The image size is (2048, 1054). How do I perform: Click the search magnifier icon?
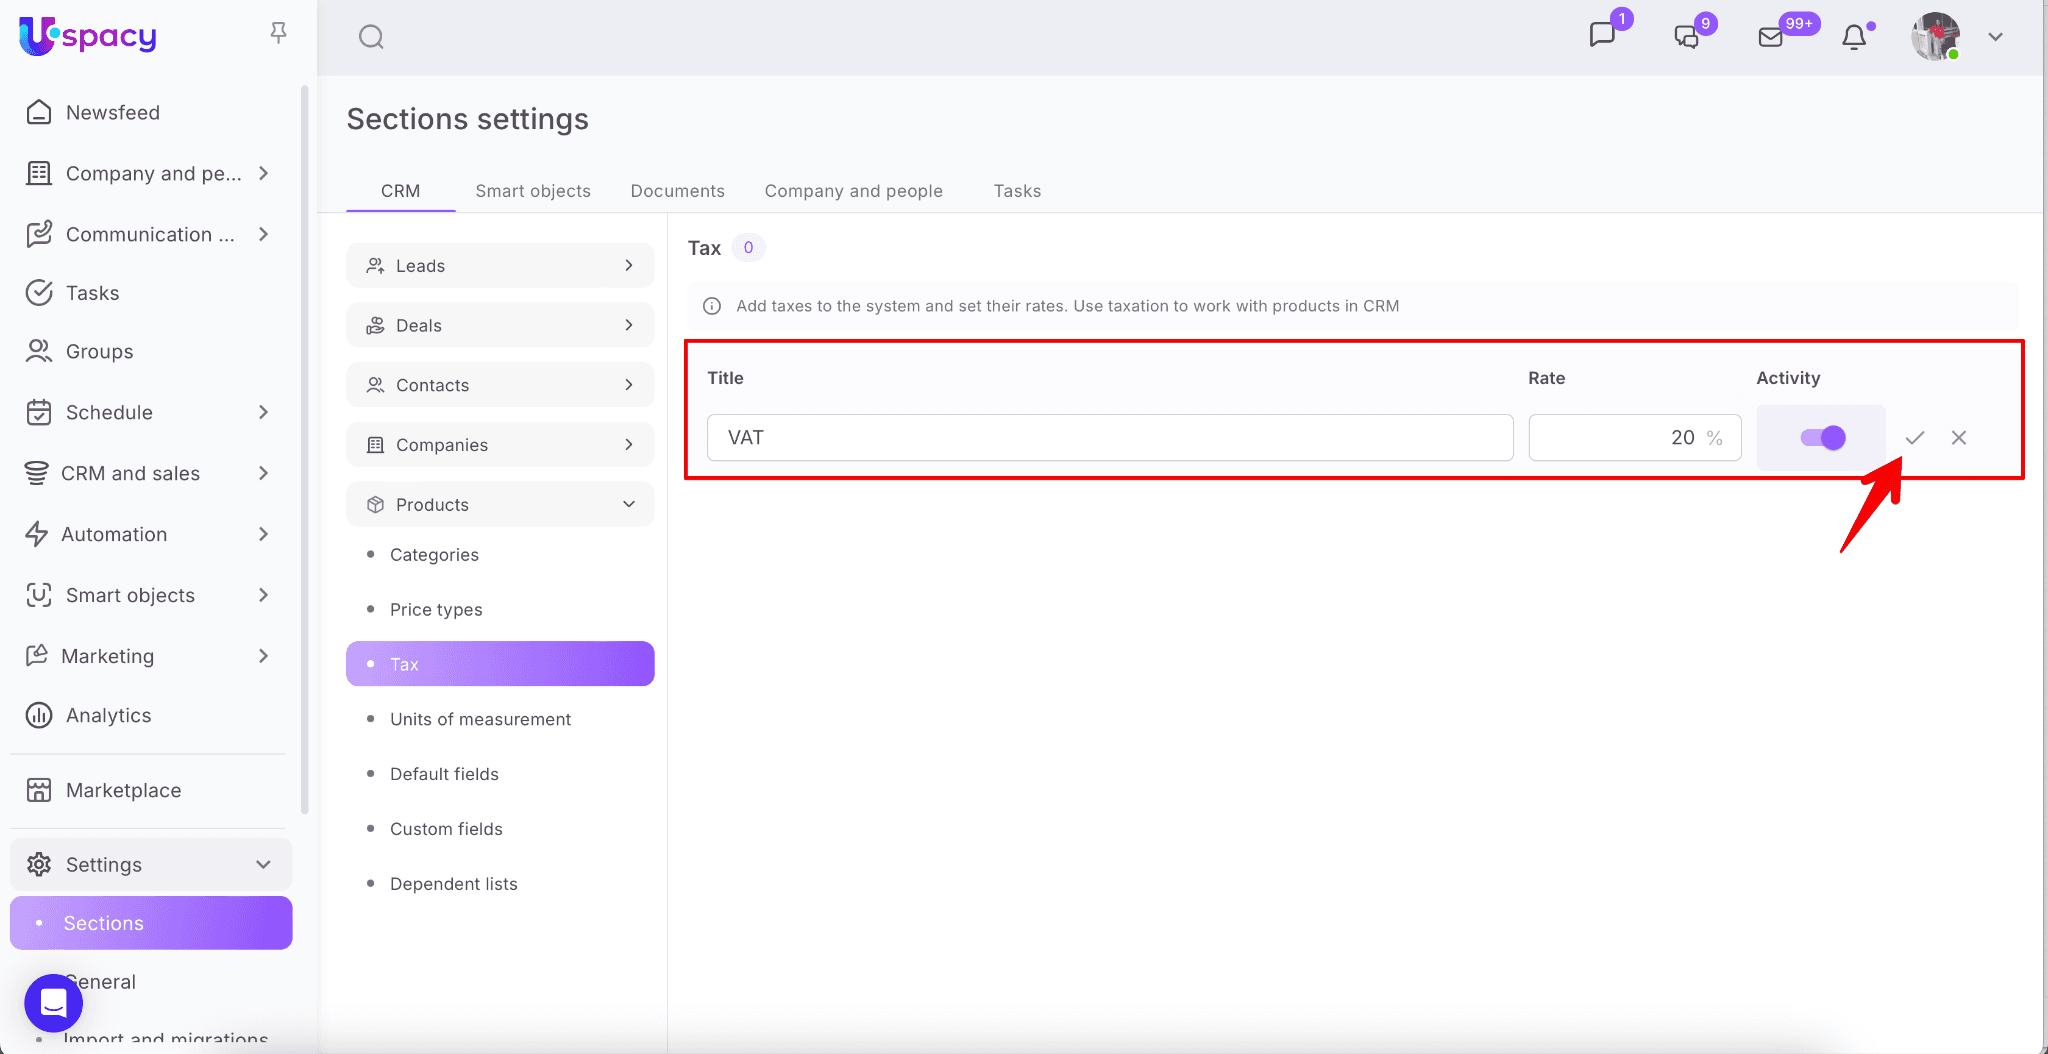(371, 37)
